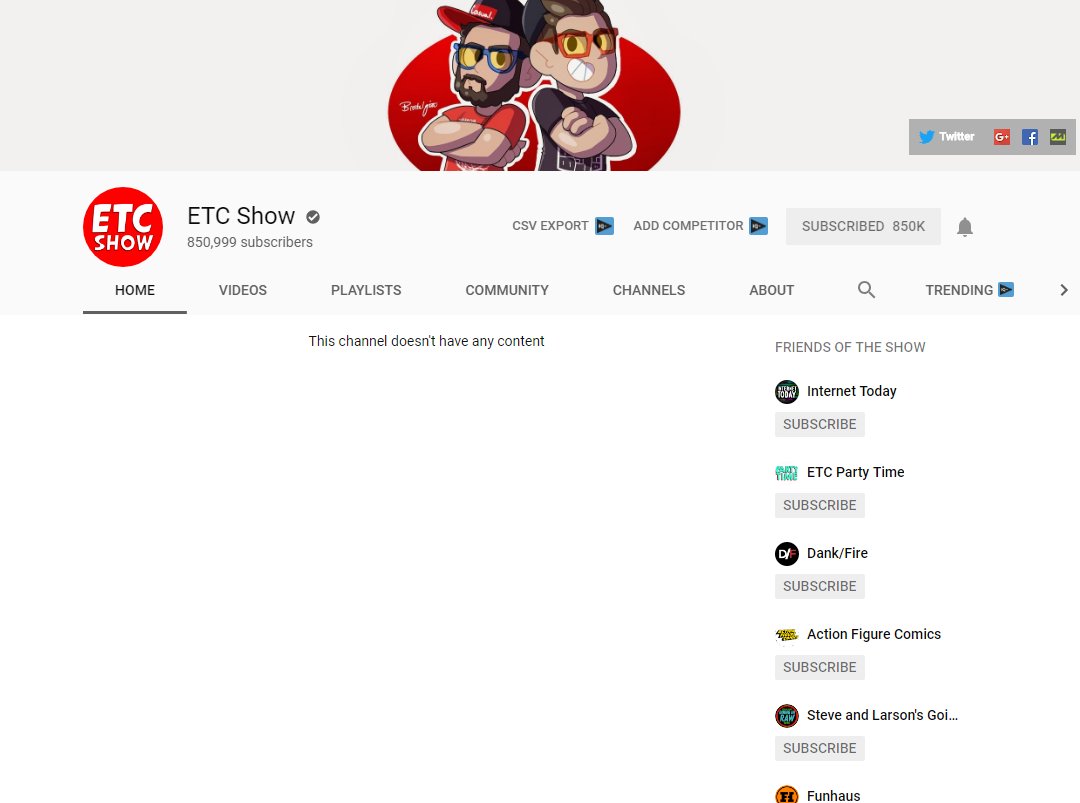Open the Twitter link in banner
This screenshot has width=1080, height=803.
coord(947,136)
